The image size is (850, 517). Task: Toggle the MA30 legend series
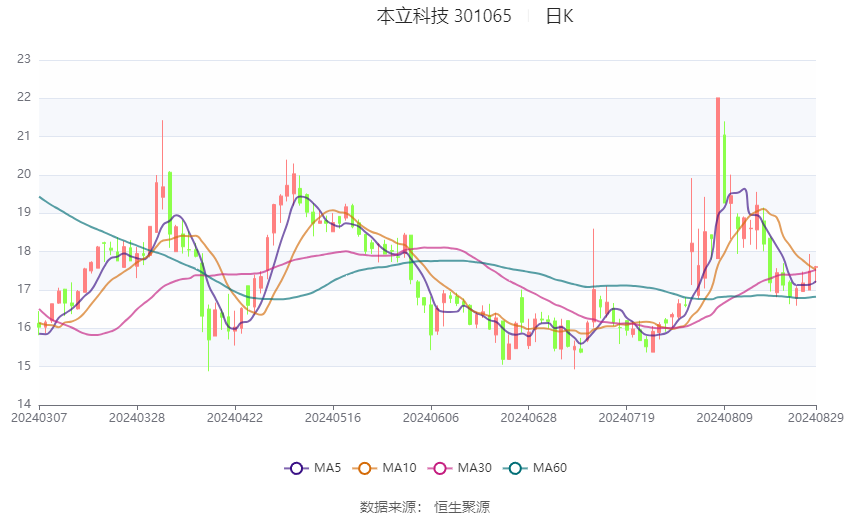pyautogui.click(x=460, y=468)
